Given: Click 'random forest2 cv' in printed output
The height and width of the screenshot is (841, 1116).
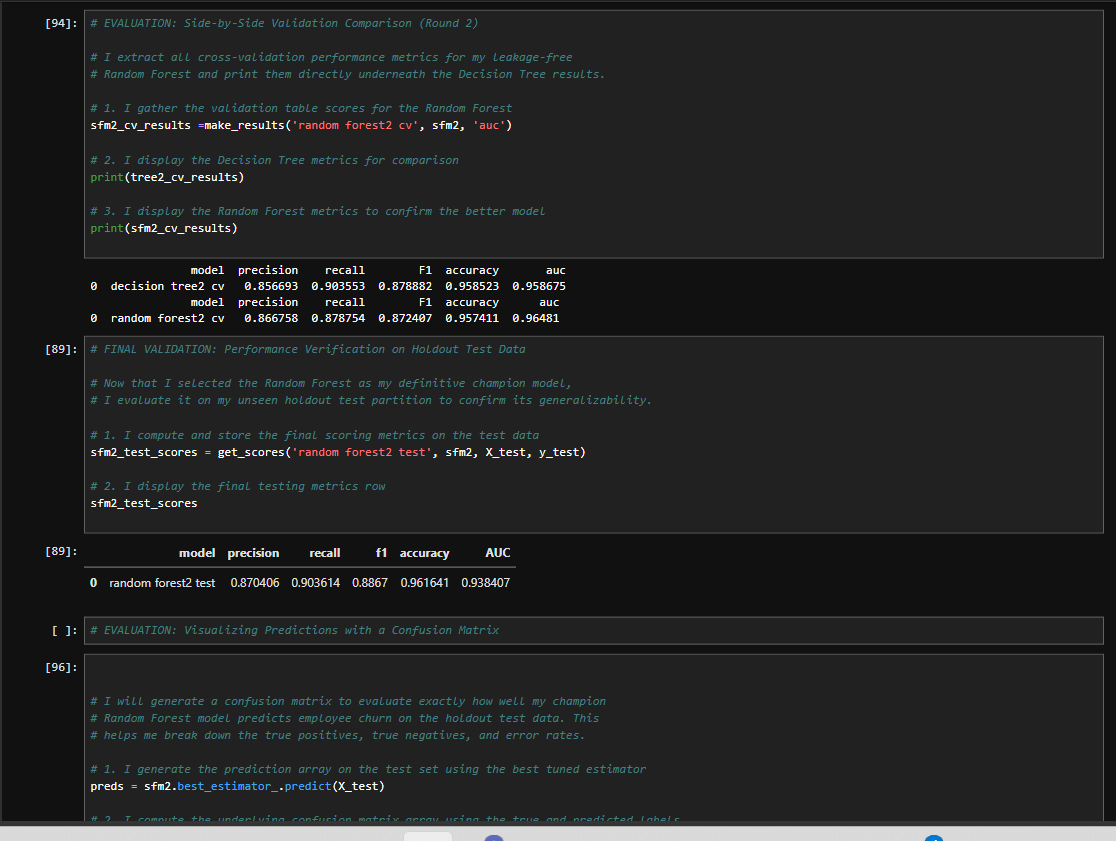Looking at the screenshot, I should click(167, 318).
